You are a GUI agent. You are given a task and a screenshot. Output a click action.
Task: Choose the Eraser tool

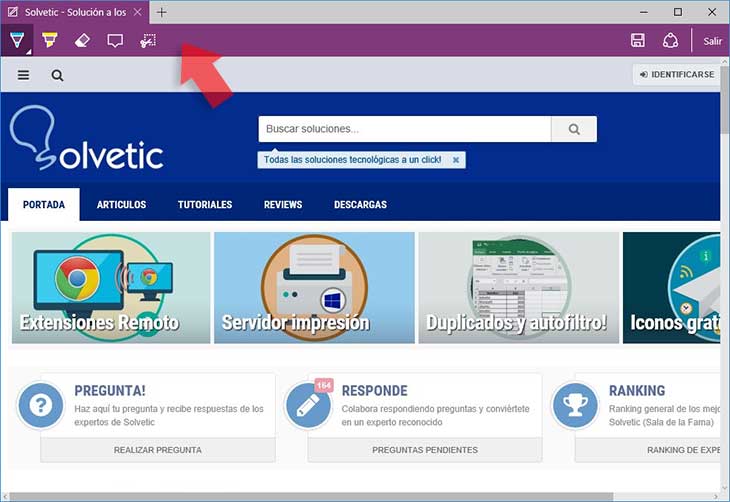[82, 41]
